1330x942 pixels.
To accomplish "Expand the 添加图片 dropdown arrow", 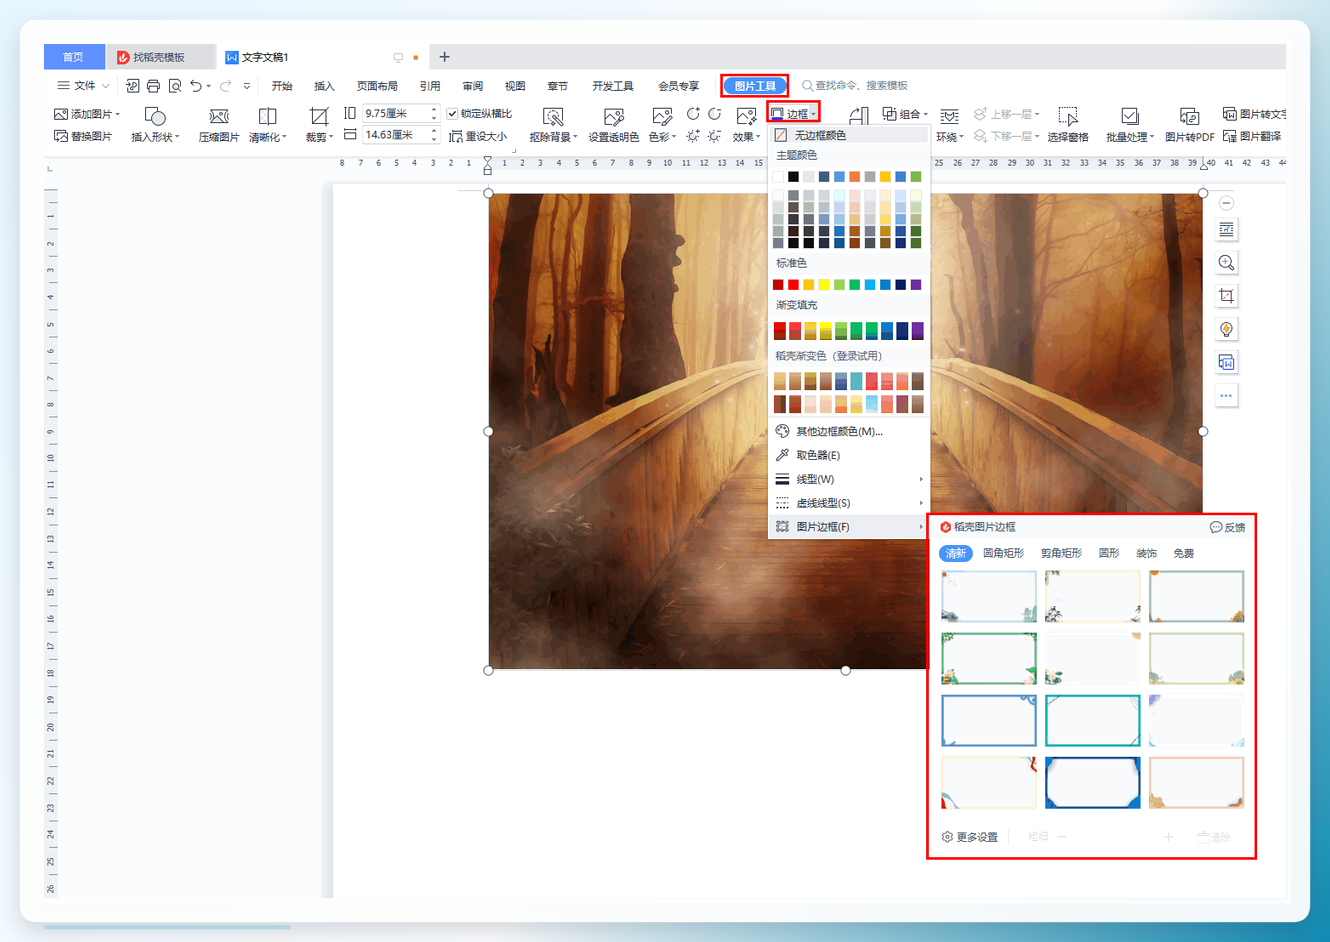I will tap(117, 115).
